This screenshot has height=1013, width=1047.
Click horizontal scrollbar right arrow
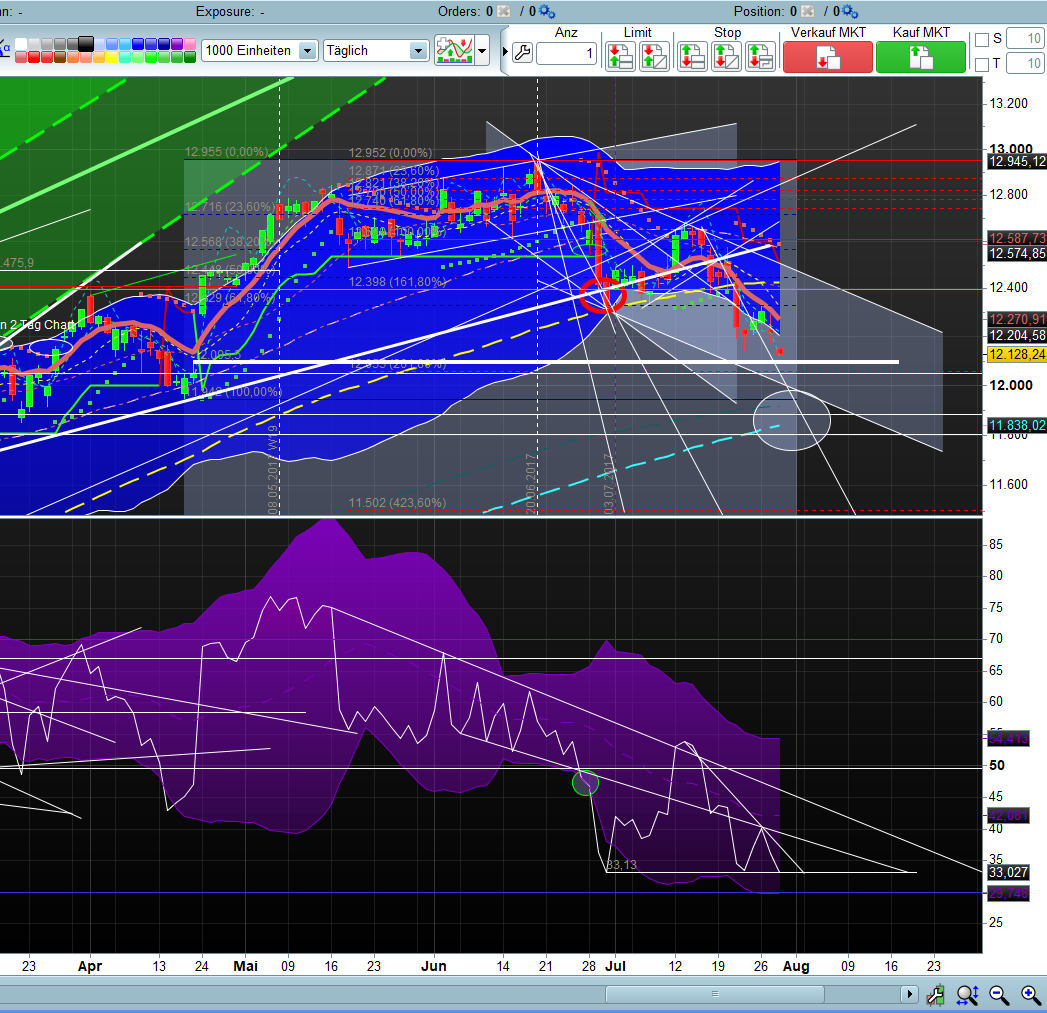[909, 994]
